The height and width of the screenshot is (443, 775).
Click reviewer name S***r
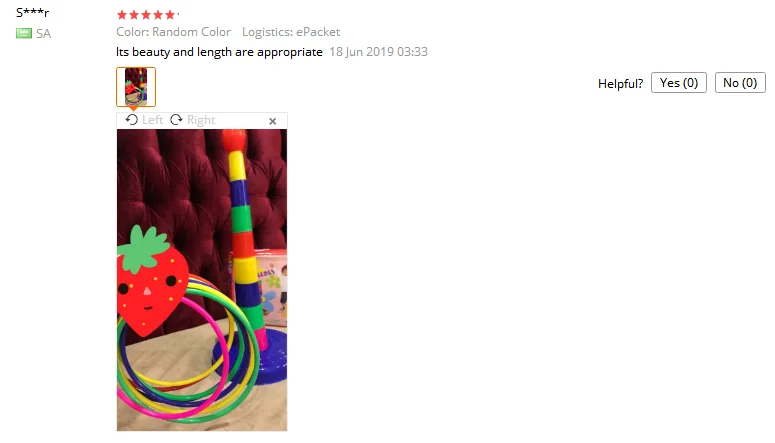tap(33, 12)
